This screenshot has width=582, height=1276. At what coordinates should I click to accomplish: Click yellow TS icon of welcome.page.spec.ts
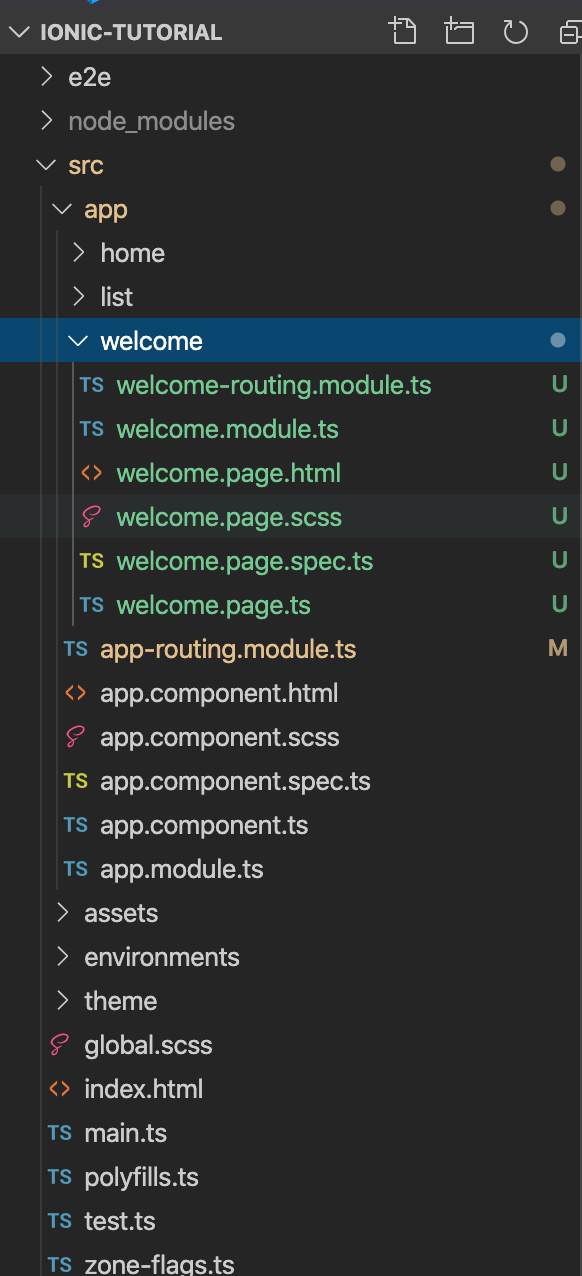point(92,561)
